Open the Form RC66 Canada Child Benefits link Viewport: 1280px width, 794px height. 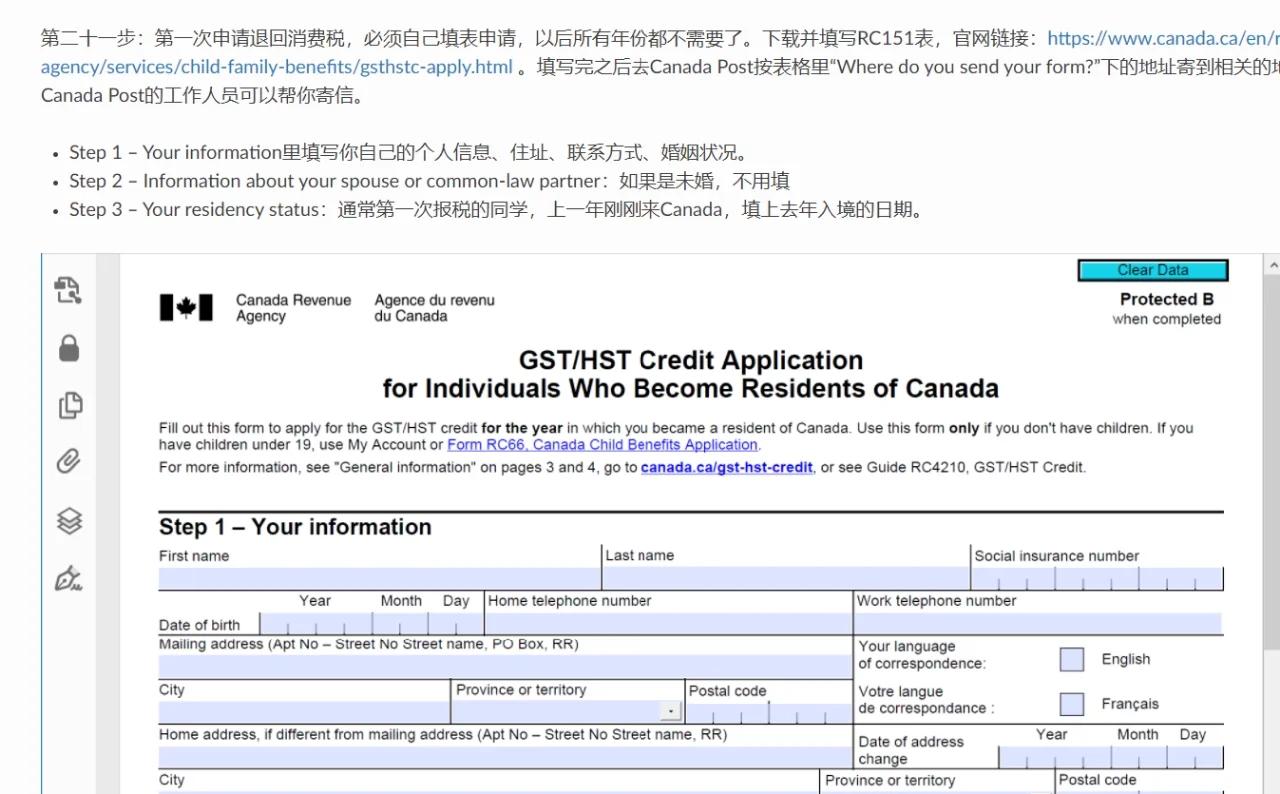[x=602, y=445]
